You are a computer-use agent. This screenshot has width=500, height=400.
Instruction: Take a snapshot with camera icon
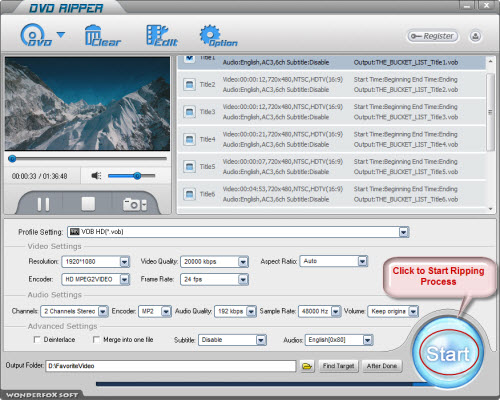coord(135,205)
